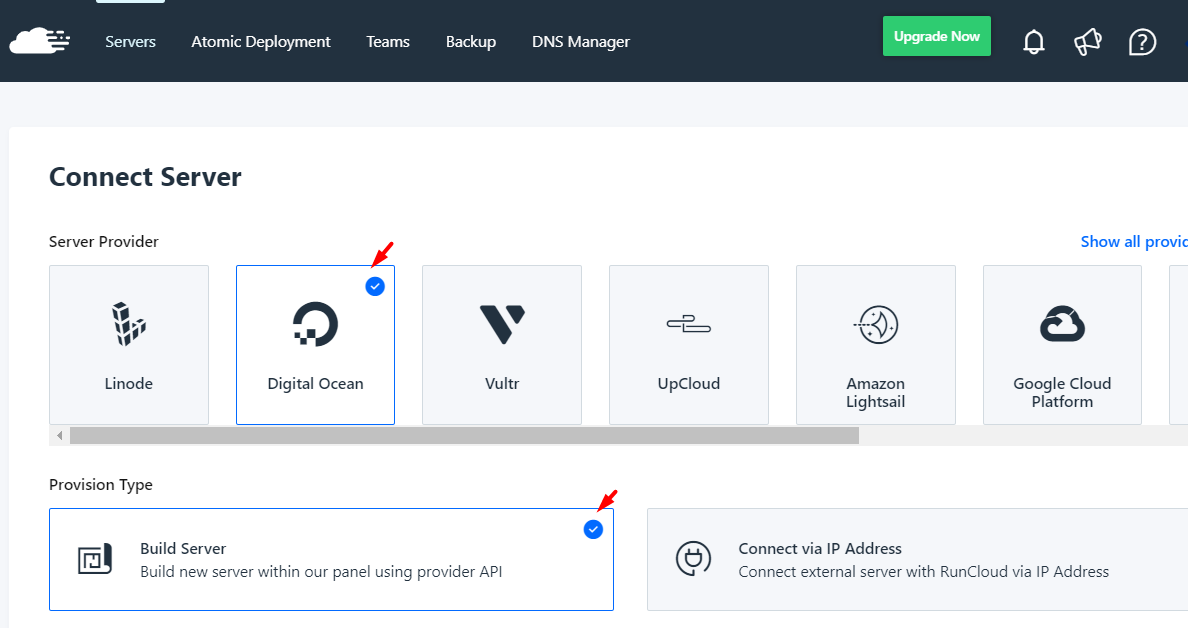Open the Backup section
Viewport: 1188px width, 628px height.
click(x=470, y=41)
